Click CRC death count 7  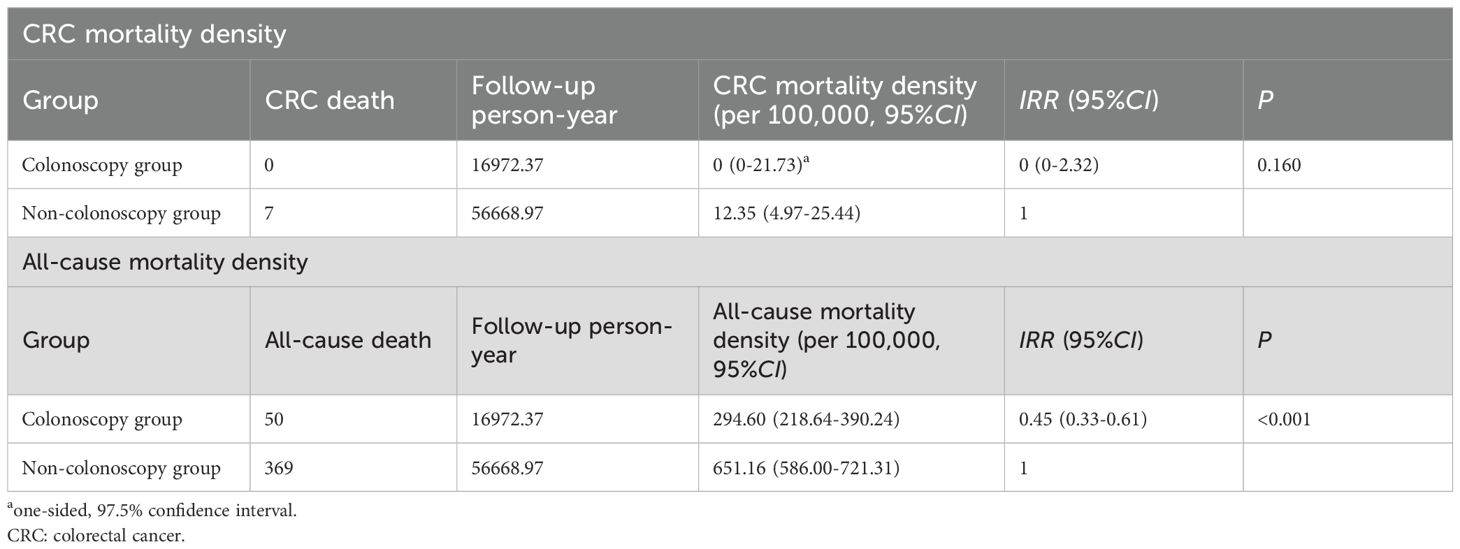coord(269,214)
